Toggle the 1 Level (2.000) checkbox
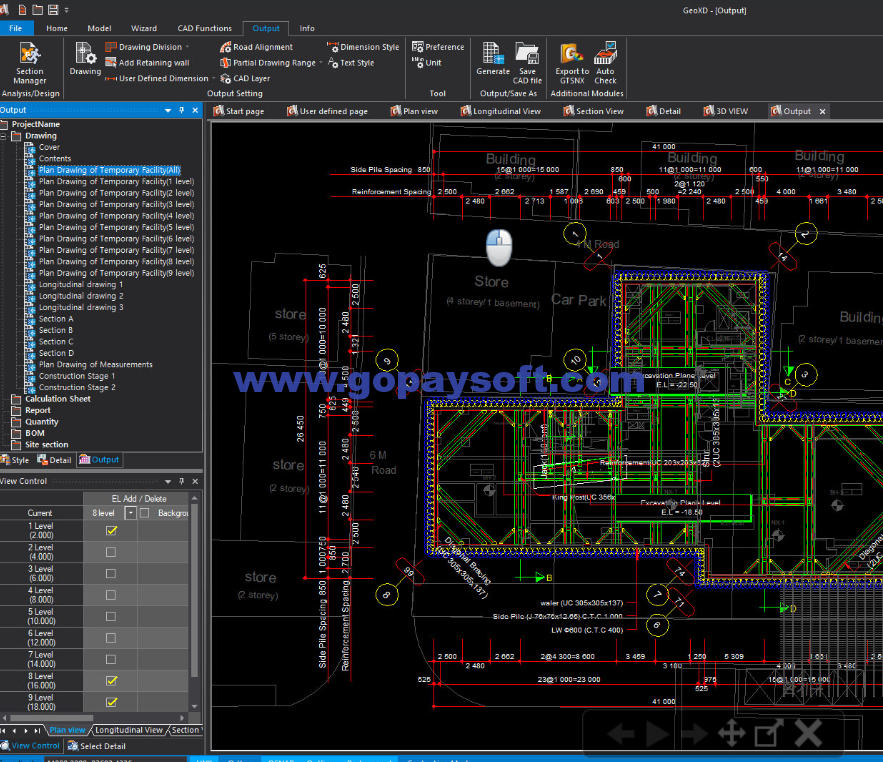883x762 pixels. (111, 531)
